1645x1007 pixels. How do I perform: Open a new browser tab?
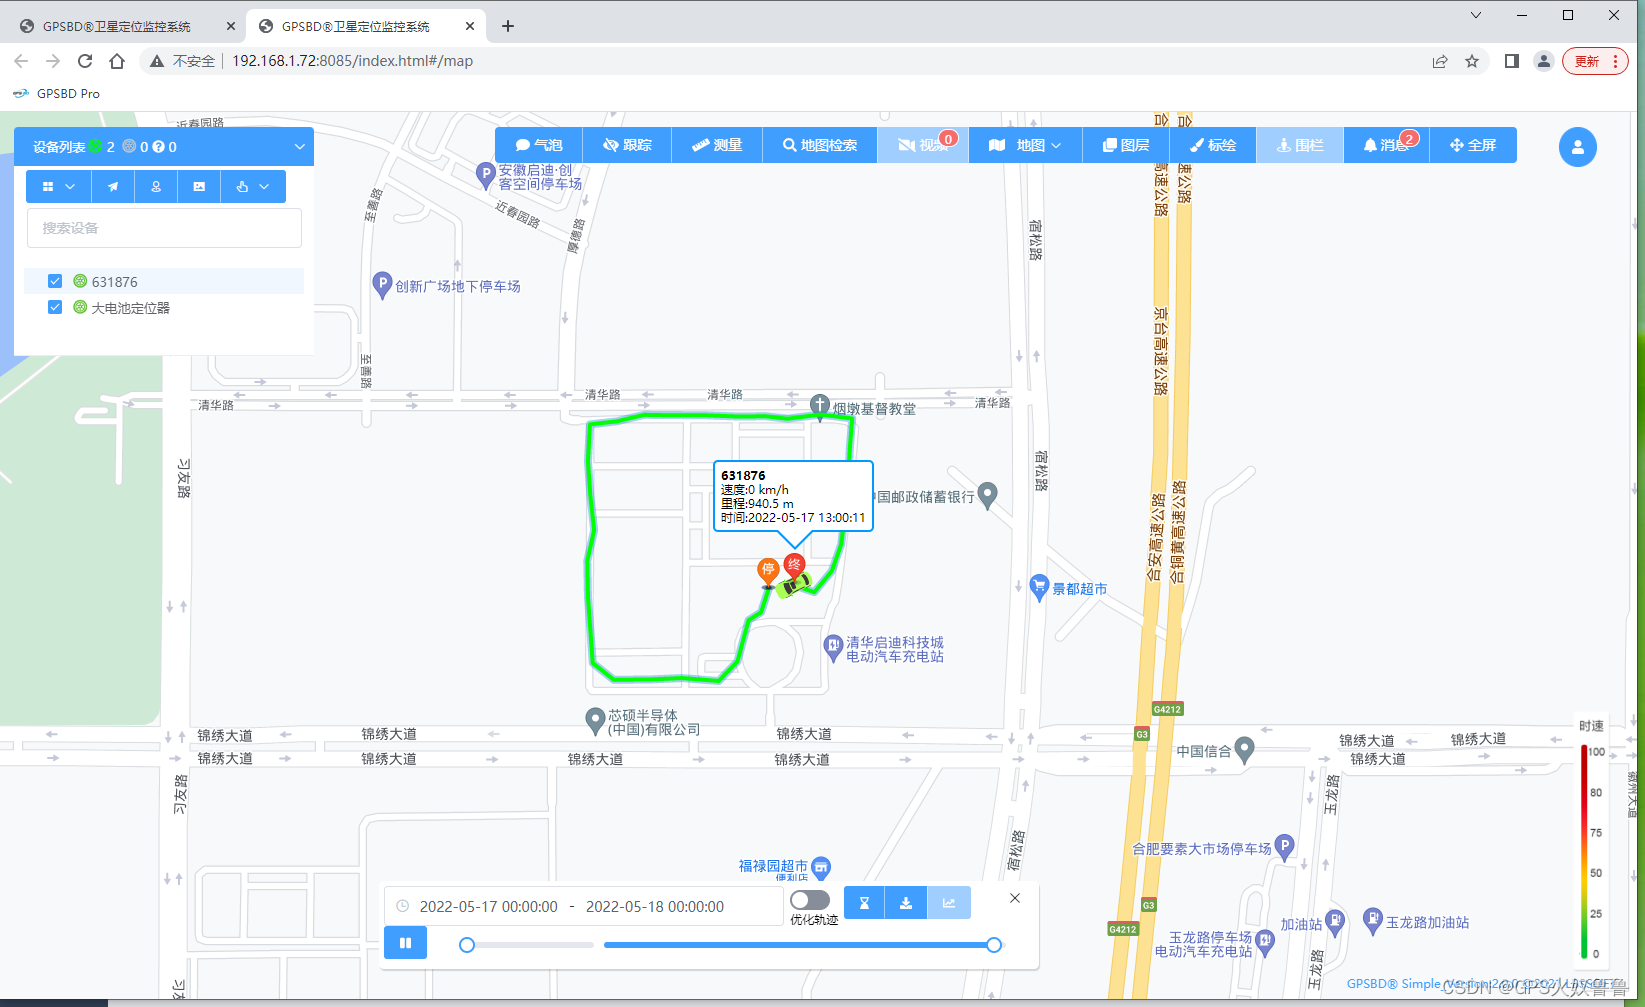[x=508, y=26]
